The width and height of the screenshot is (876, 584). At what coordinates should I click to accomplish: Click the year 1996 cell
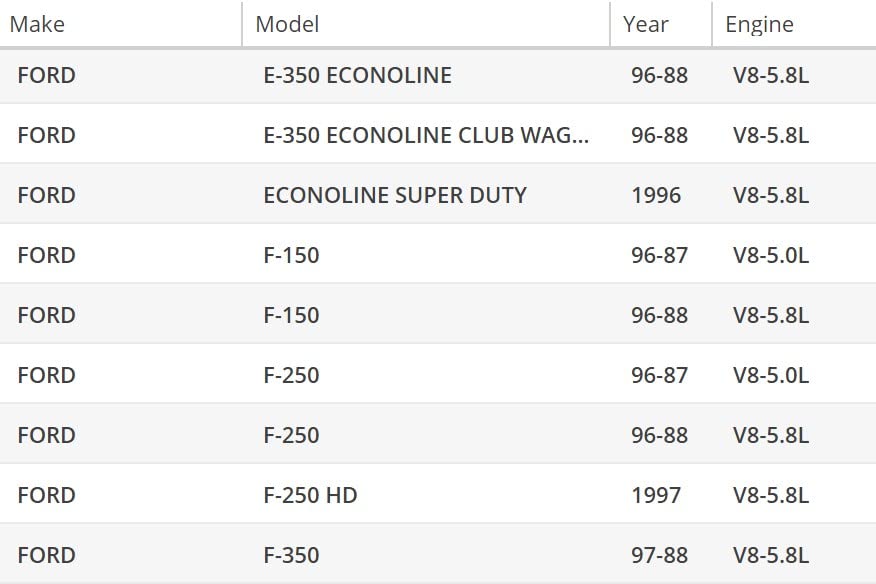[656, 195]
